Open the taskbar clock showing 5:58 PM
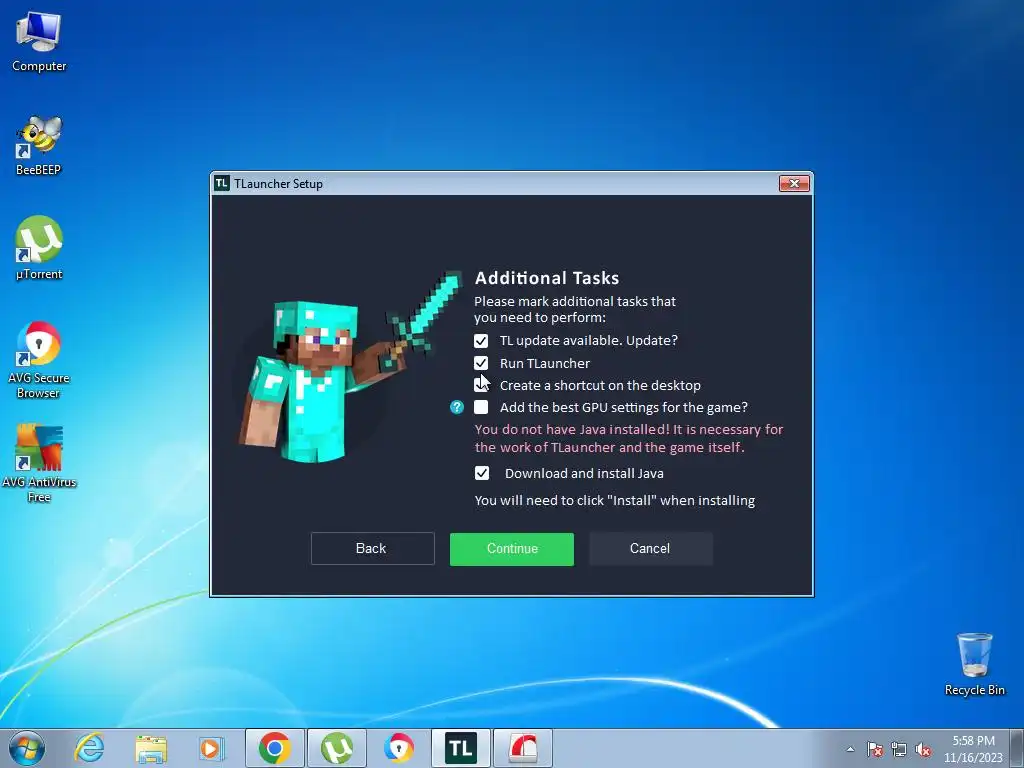 click(973, 749)
